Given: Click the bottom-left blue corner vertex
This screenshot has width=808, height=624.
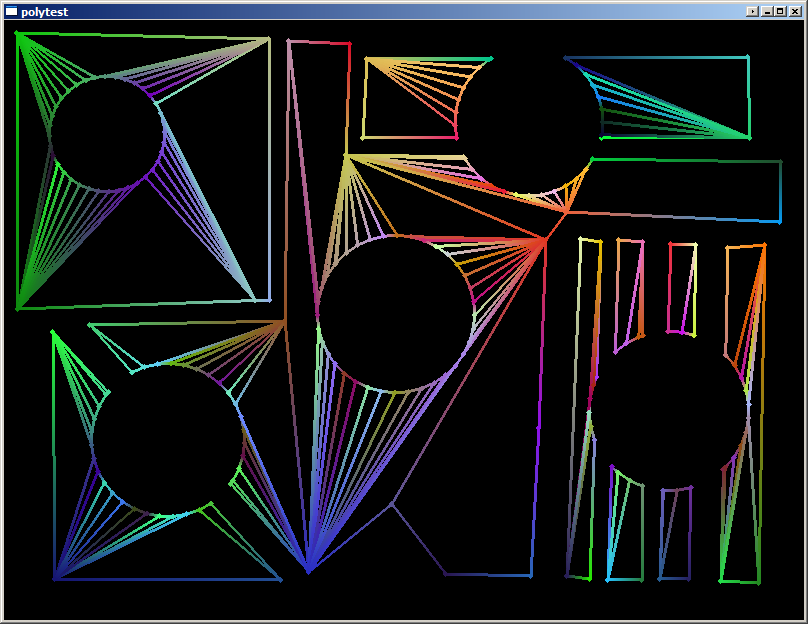Looking at the screenshot, I should pyautogui.click(x=55, y=578).
